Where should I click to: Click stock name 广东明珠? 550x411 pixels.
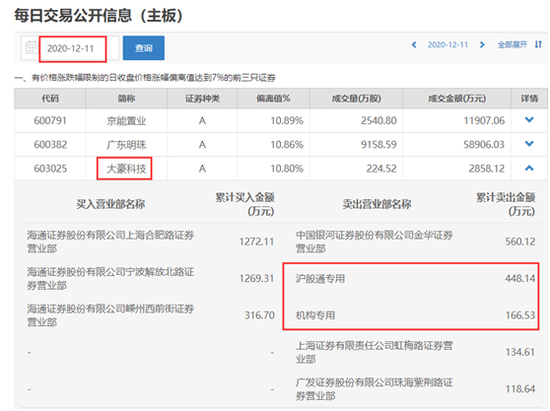126,145
